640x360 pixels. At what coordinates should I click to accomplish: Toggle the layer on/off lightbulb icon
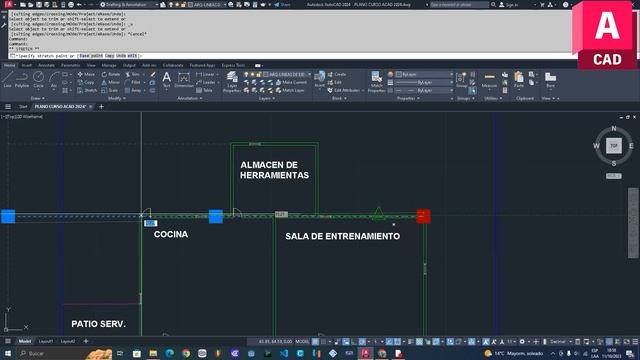tap(246, 74)
